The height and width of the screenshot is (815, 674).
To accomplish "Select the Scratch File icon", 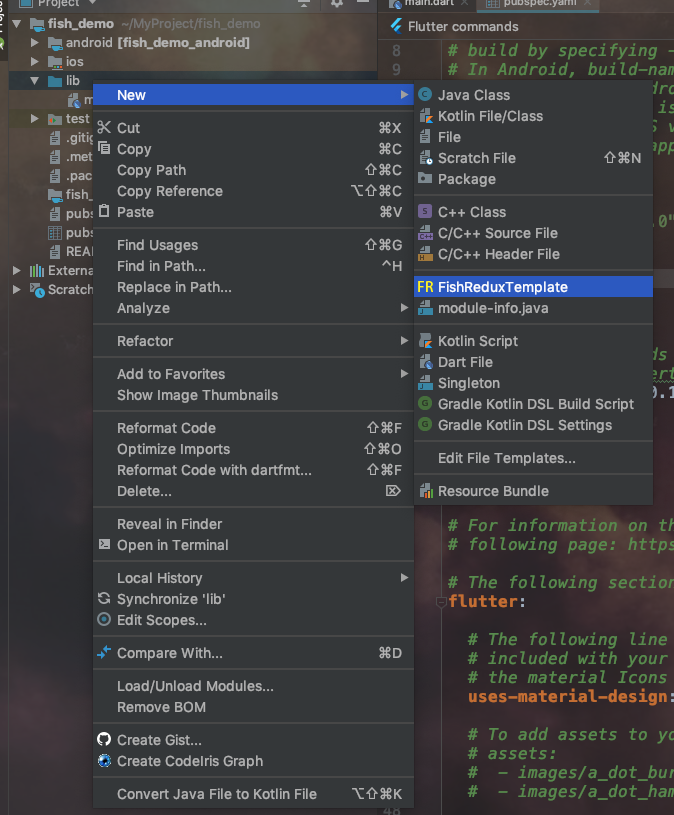I will click(425, 158).
